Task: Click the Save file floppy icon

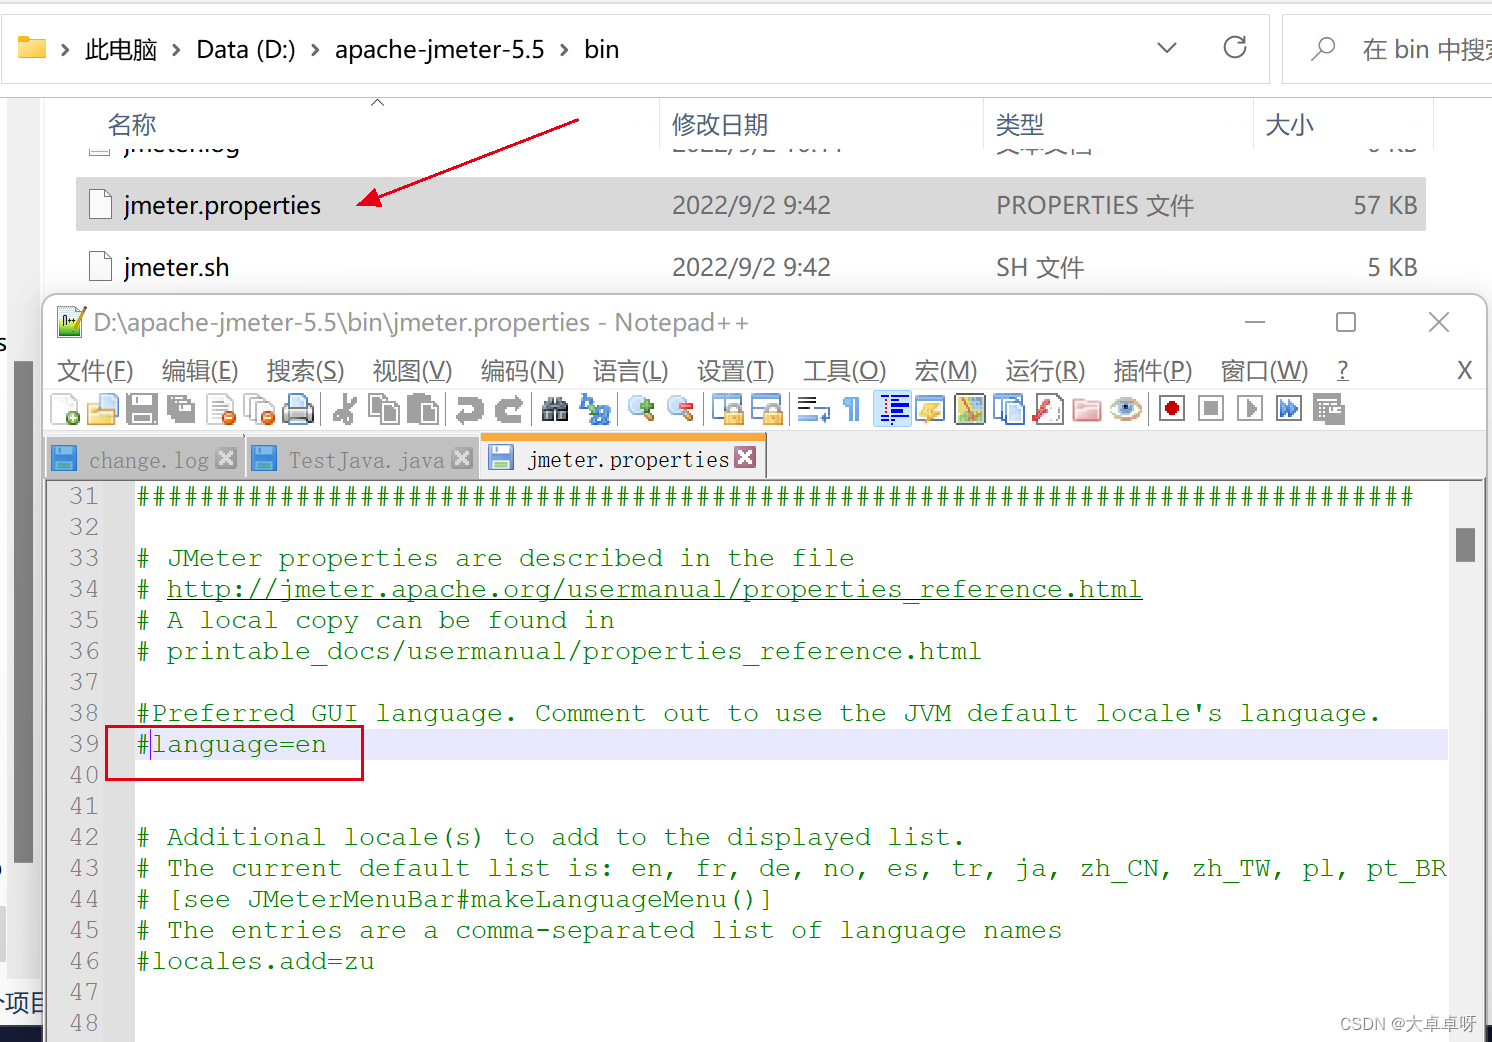Action: (x=142, y=409)
